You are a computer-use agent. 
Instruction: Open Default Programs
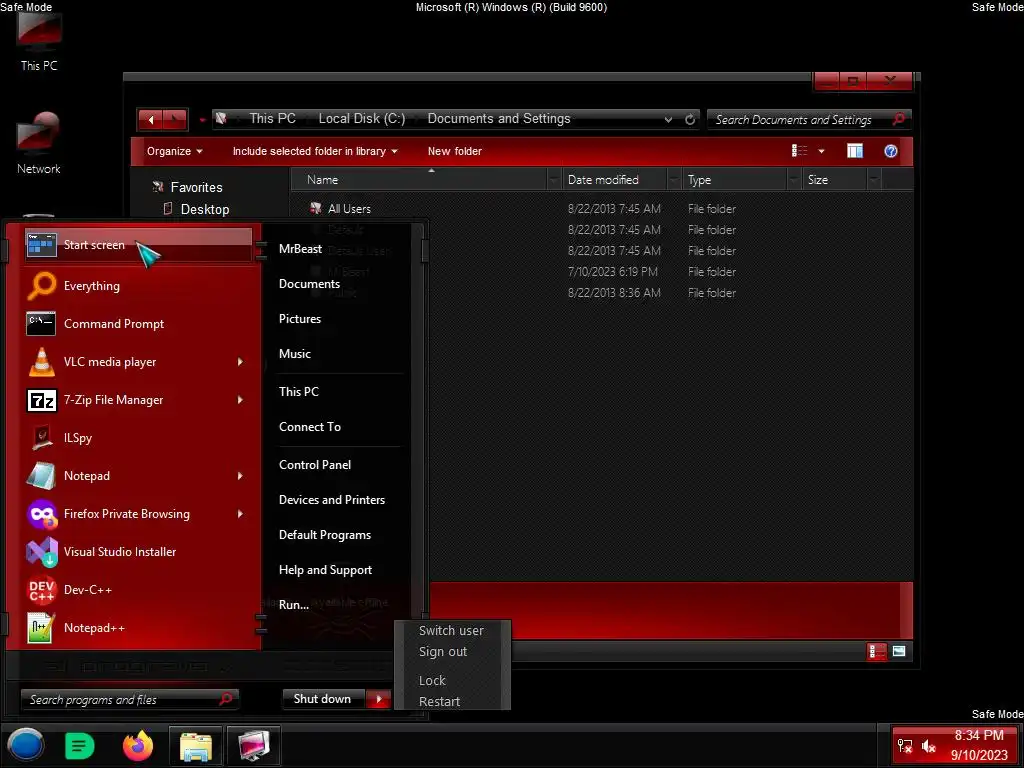325,535
